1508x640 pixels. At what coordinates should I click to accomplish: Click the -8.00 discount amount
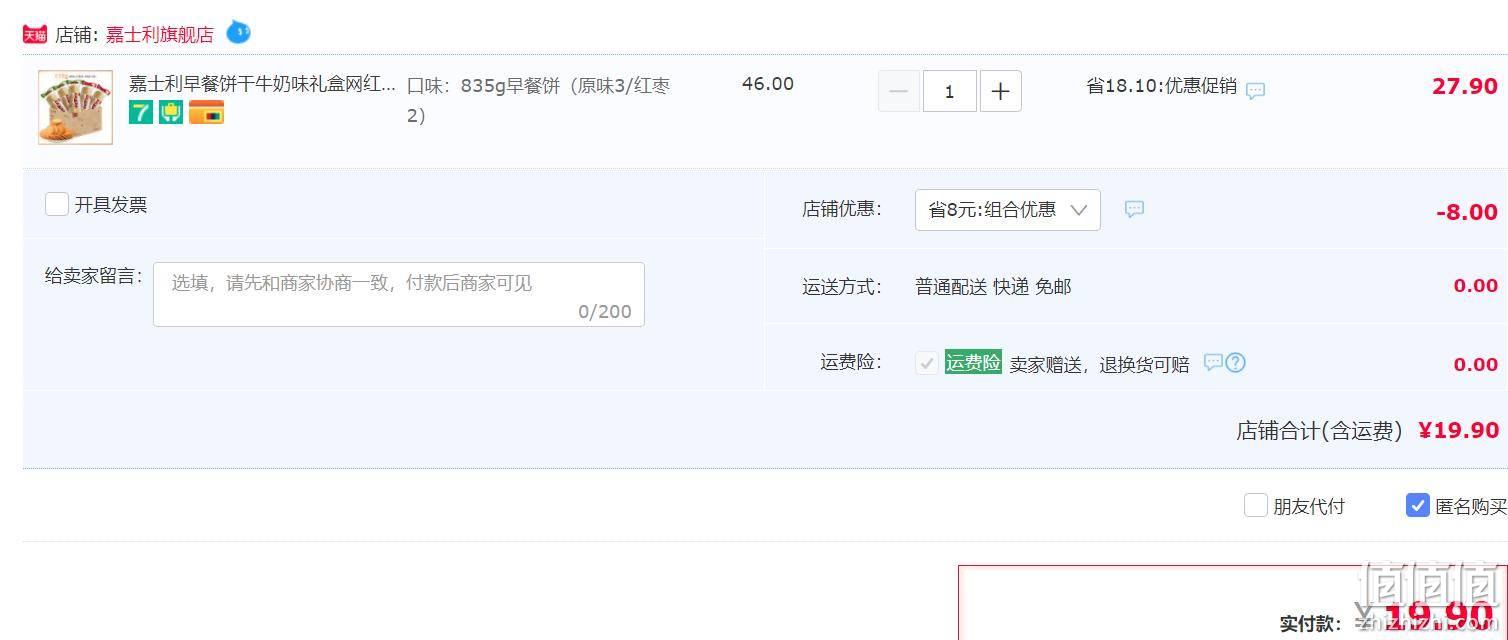(x=1467, y=212)
